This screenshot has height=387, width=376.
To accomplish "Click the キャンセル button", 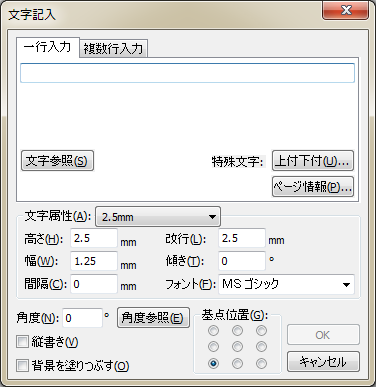I will [323, 362].
